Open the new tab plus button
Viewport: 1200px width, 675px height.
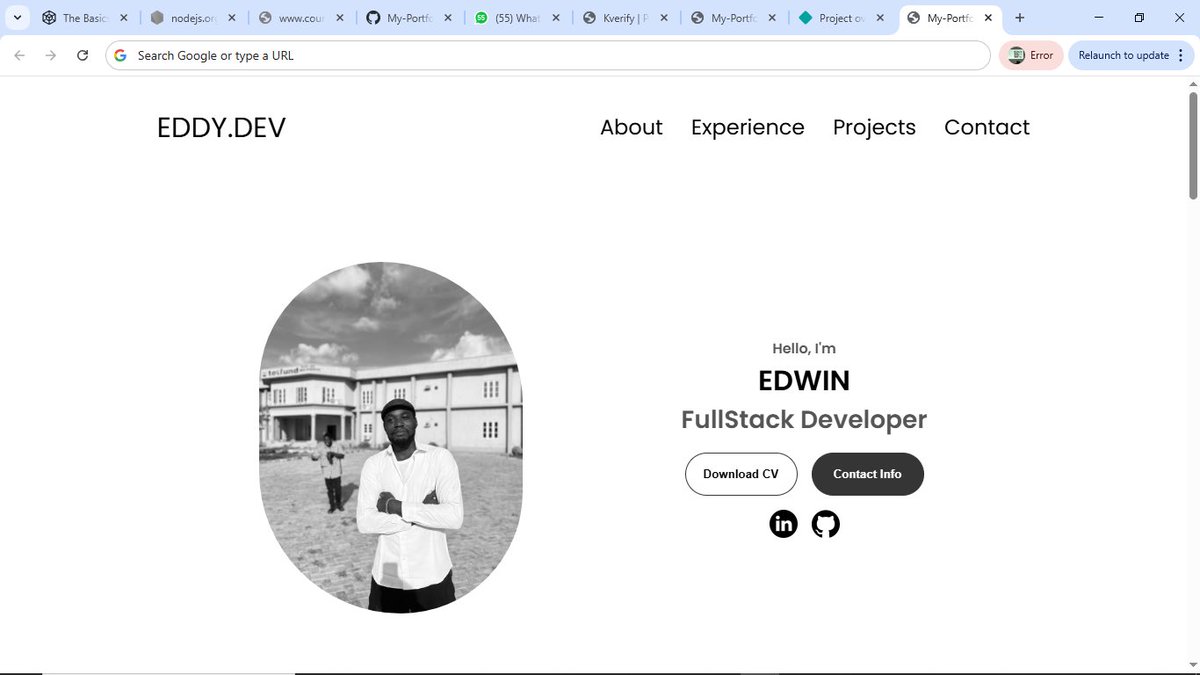click(x=1020, y=18)
